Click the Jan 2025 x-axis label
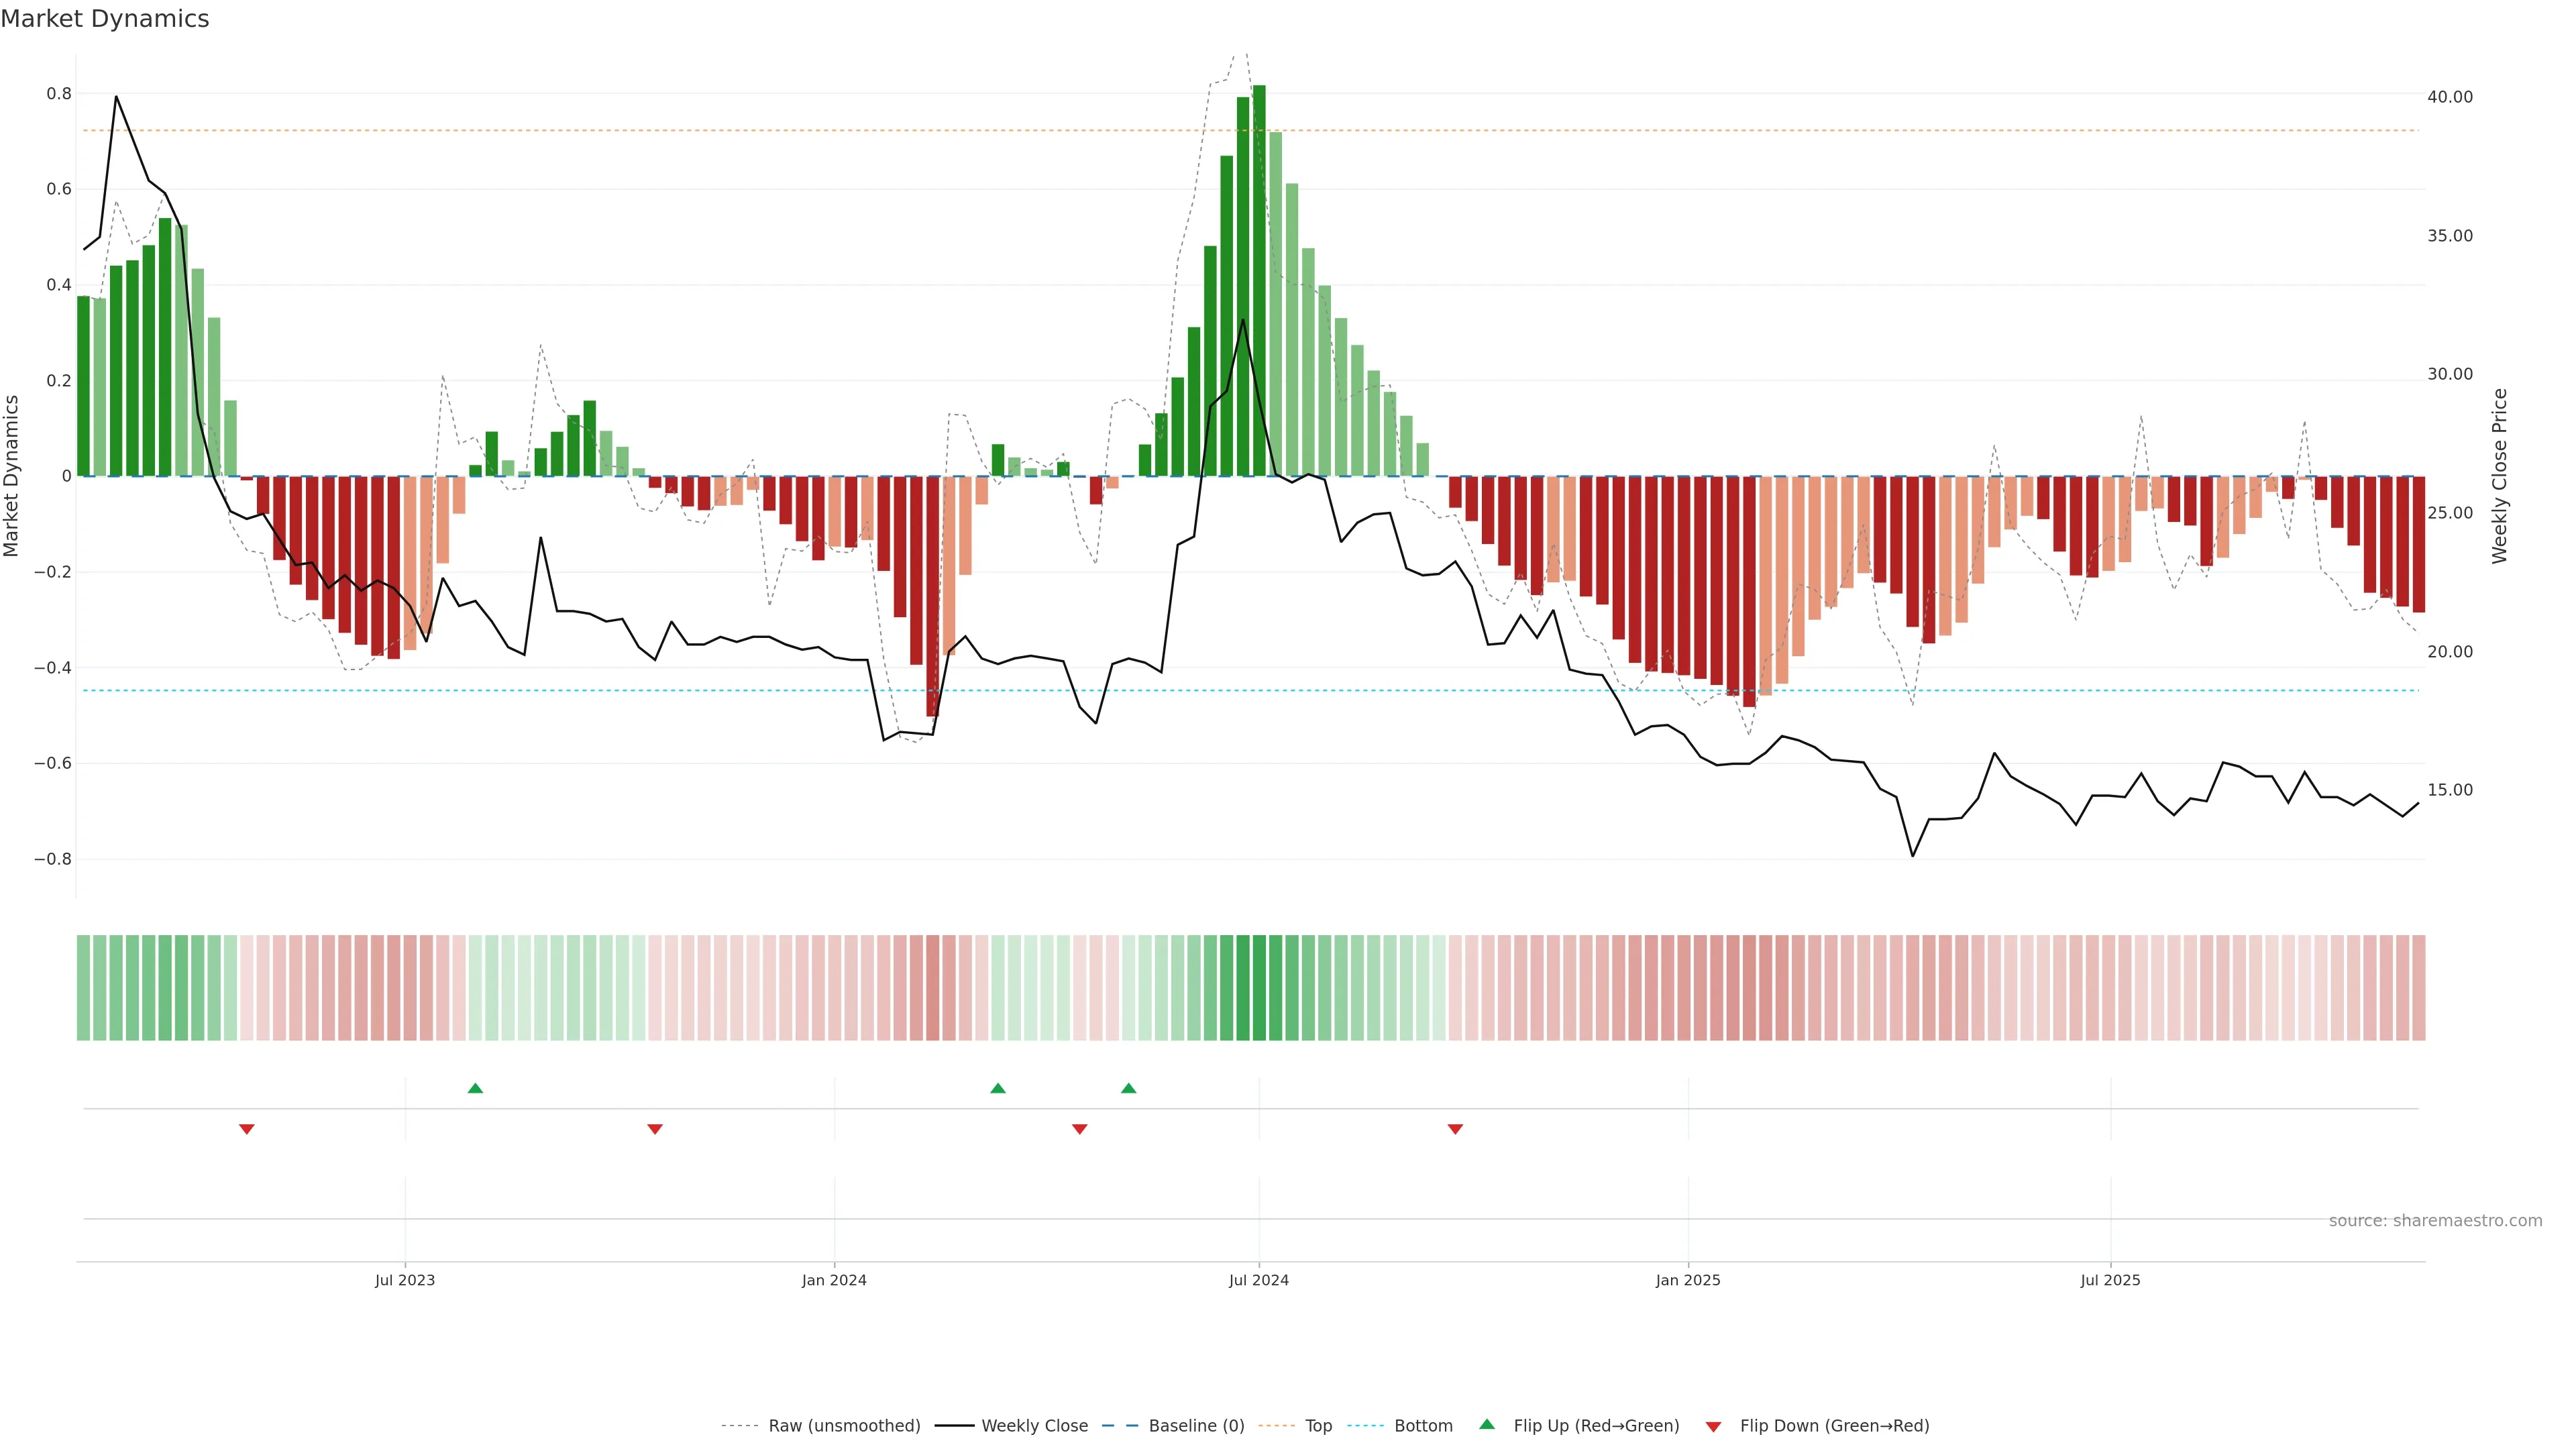The width and height of the screenshot is (2576, 1449). pyautogui.click(x=1687, y=1280)
